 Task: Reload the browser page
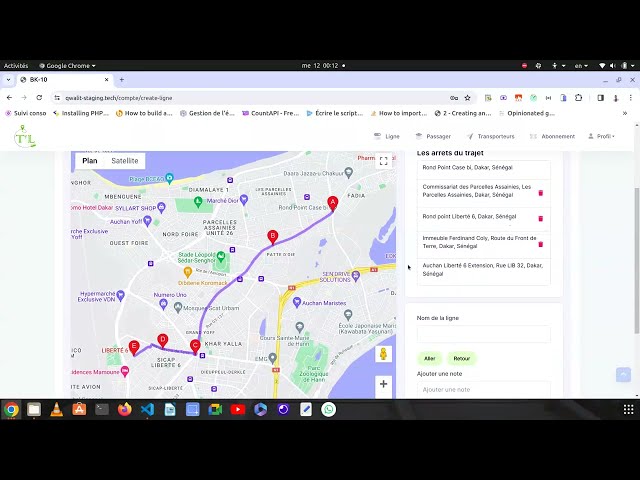(x=39, y=98)
